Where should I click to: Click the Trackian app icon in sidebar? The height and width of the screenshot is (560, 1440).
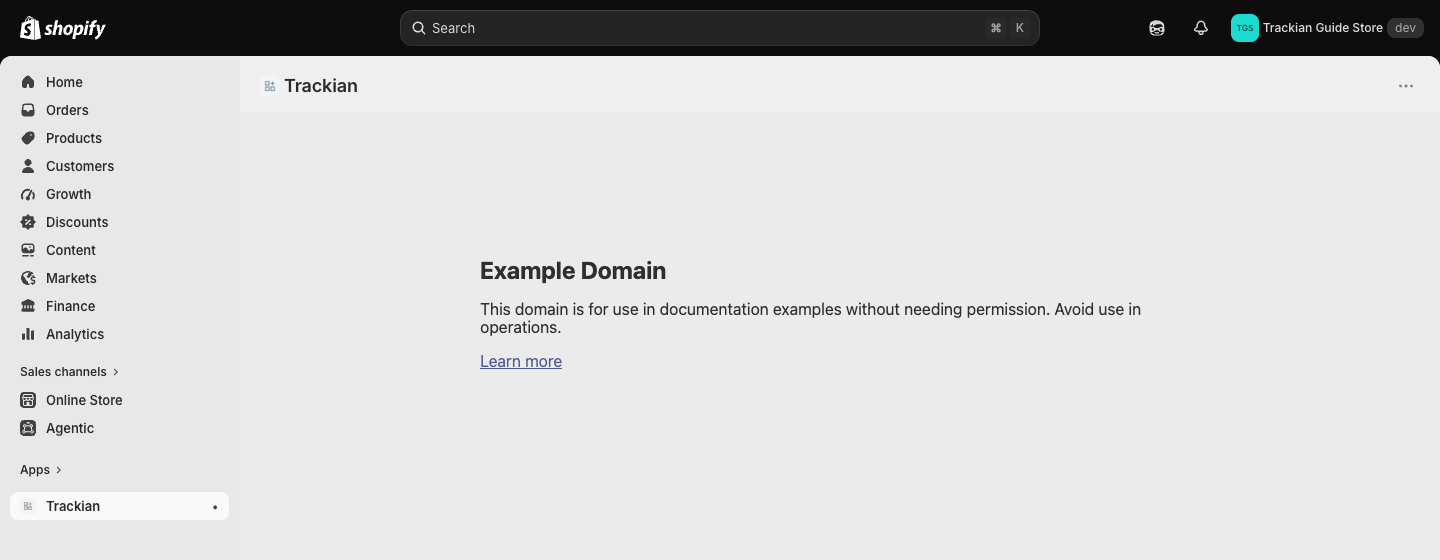(x=28, y=506)
